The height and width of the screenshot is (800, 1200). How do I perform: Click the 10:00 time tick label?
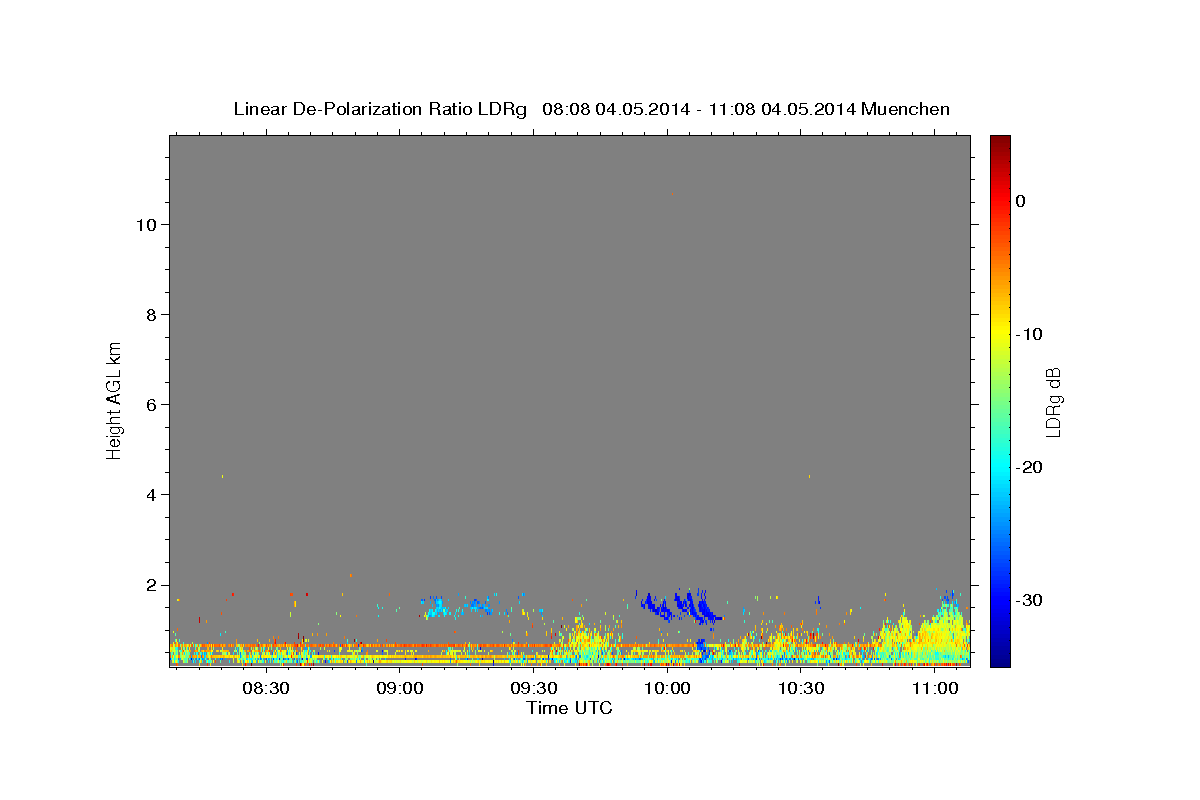[x=667, y=688]
